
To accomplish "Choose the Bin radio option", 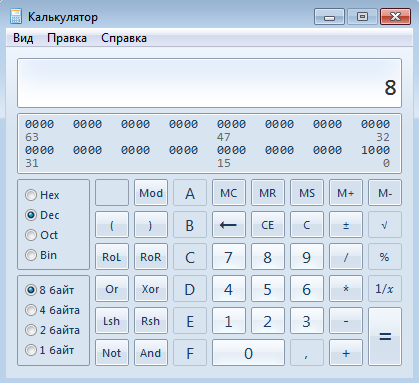I will coord(41,255).
